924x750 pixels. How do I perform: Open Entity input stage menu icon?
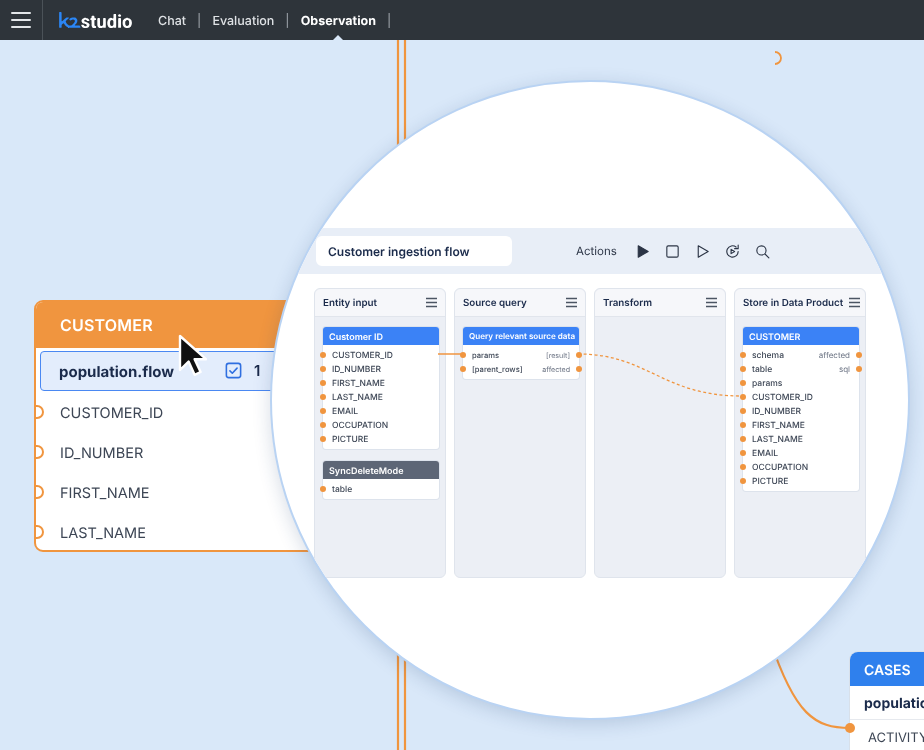point(431,302)
